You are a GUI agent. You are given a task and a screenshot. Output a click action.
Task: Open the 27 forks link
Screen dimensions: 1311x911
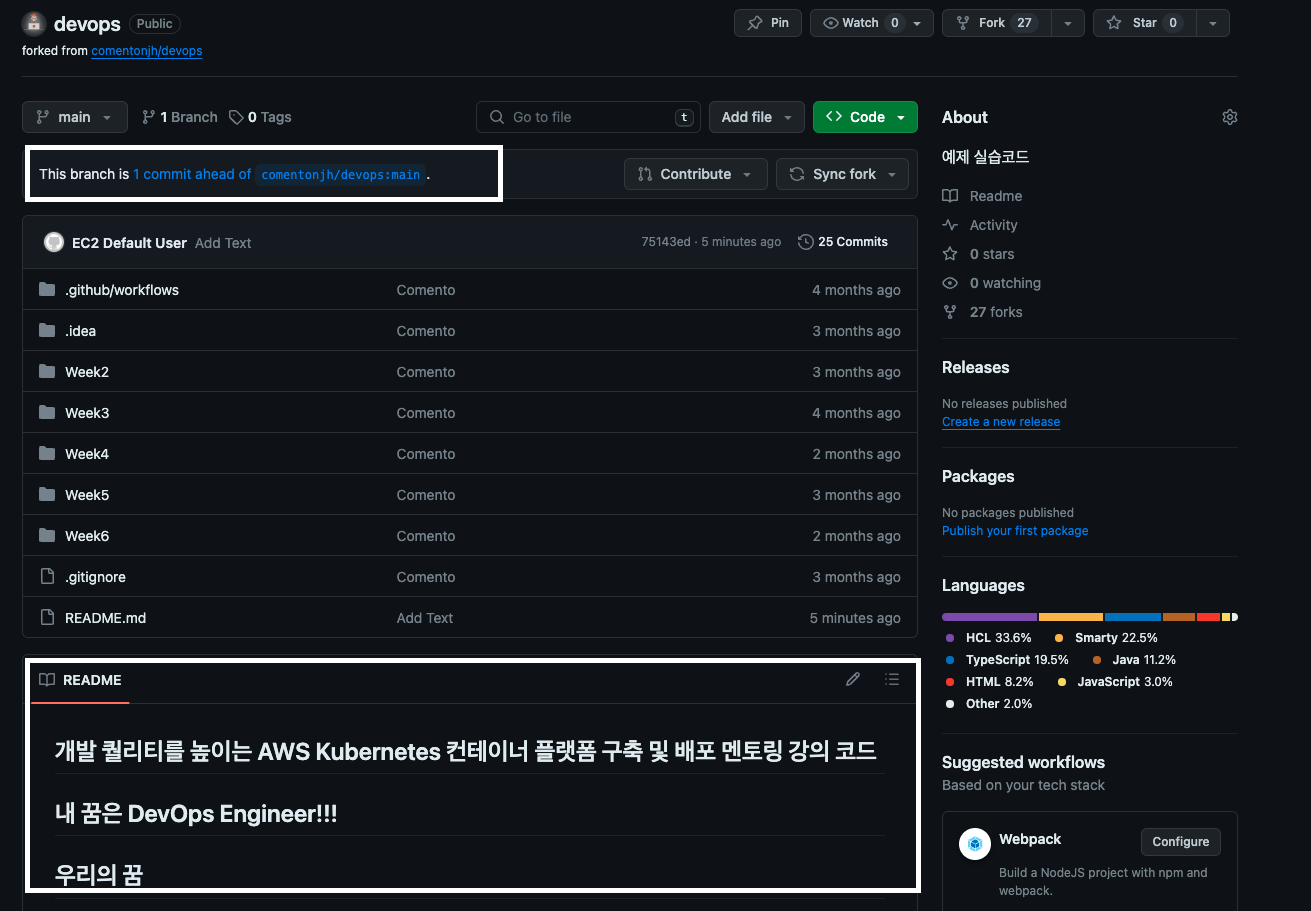982,312
